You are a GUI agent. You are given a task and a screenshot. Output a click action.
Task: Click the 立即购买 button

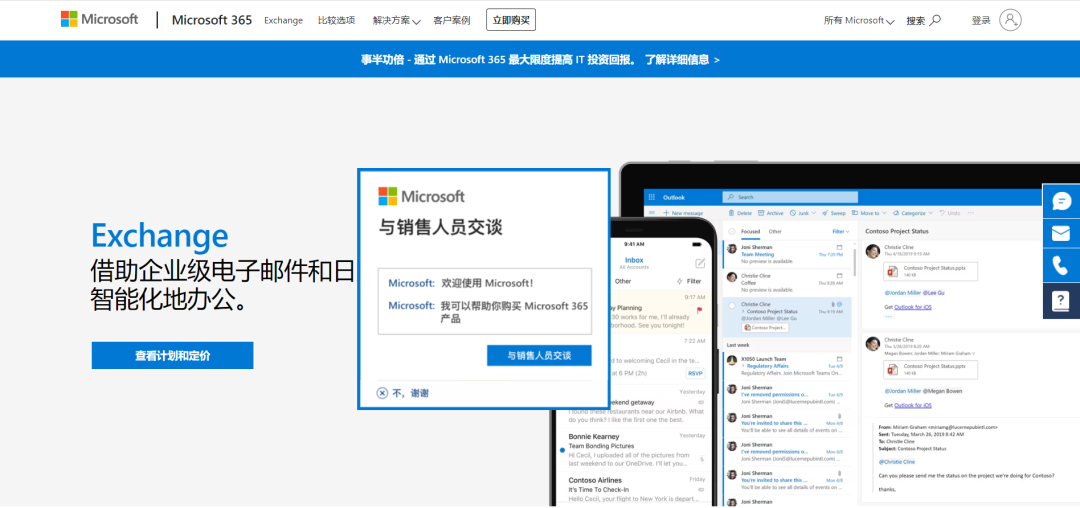click(510, 20)
